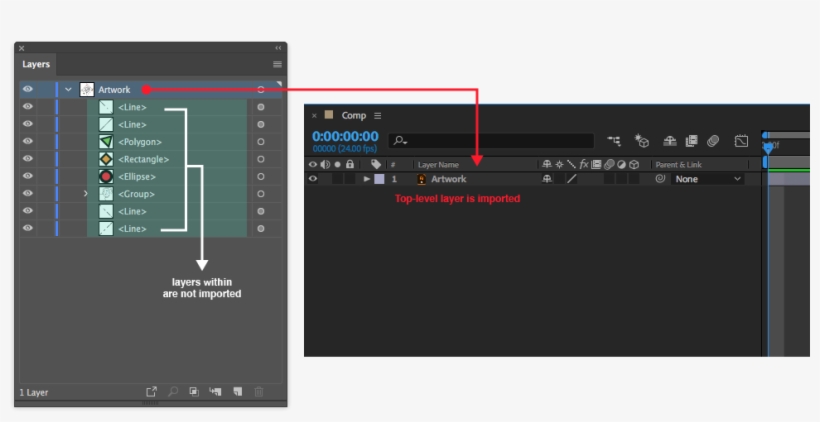Click the Parent & Link column header
This screenshot has width=820, height=422.
[678, 165]
